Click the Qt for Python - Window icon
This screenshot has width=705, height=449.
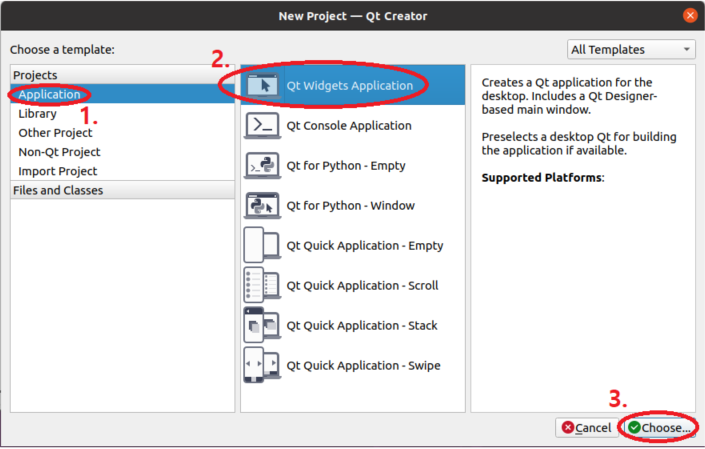tap(263, 205)
